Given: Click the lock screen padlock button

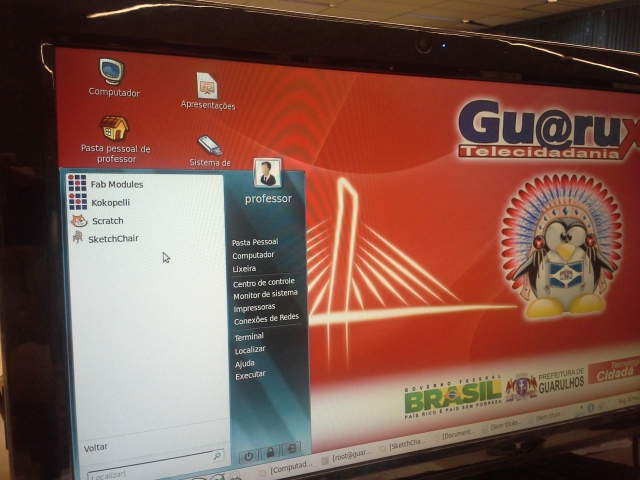Looking at the screenshot, I should 270,452.
